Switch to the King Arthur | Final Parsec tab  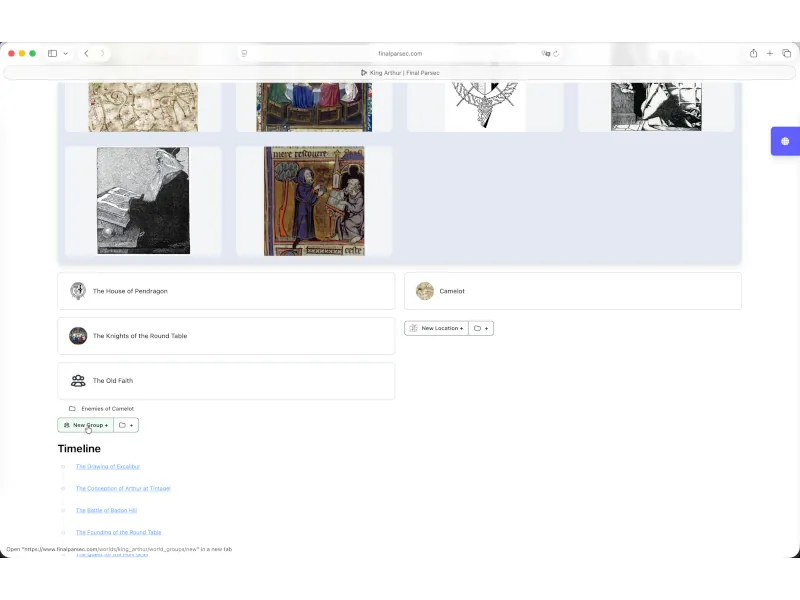pos(400,72)
